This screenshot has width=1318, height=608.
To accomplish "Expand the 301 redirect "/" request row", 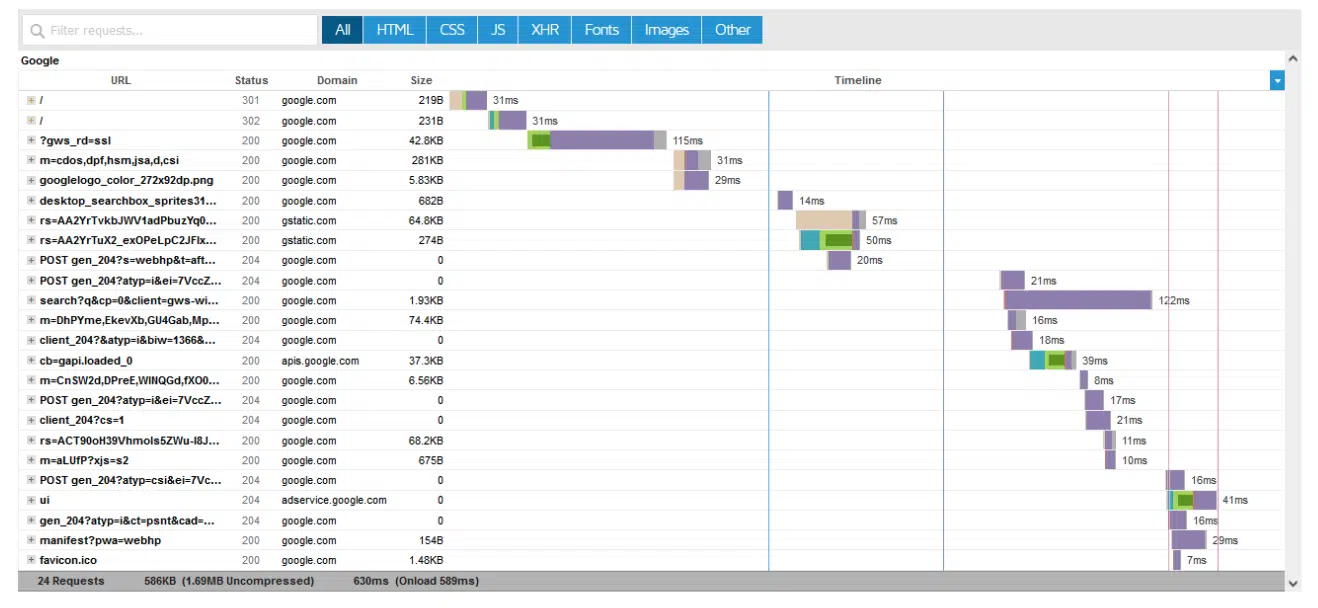I will click(x=31, y=101).
